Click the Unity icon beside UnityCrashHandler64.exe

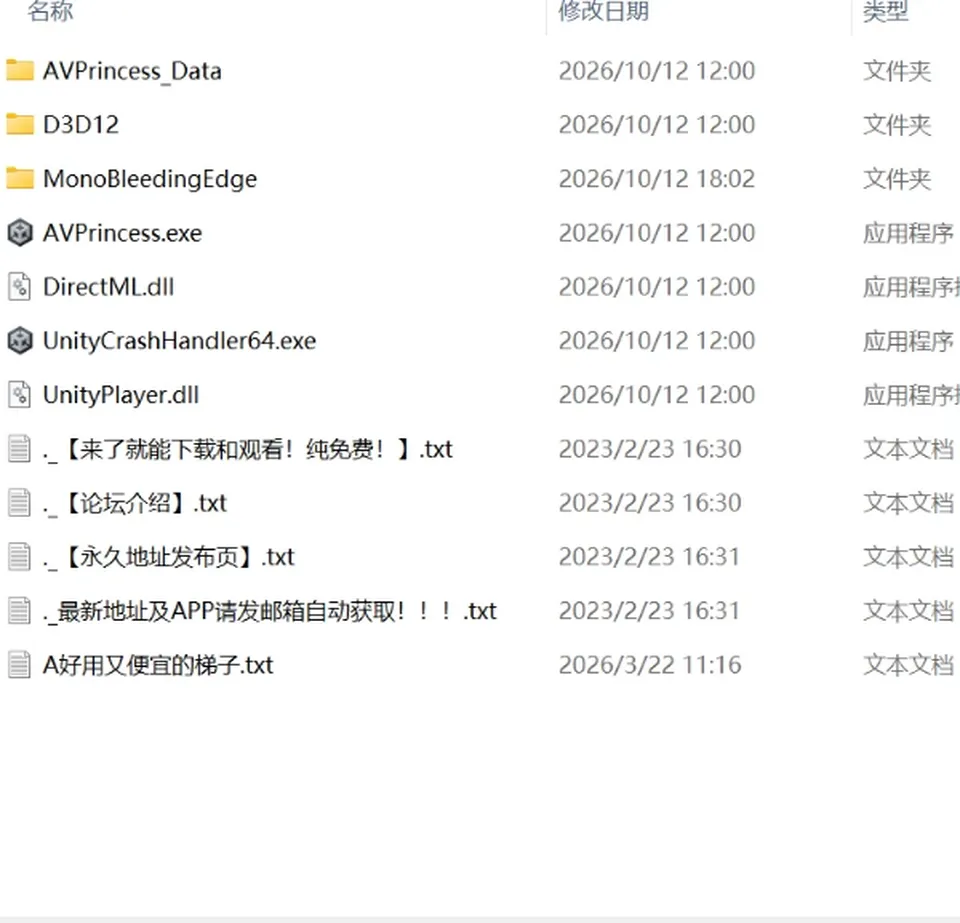pyautogui.click(x=20, y=340)
